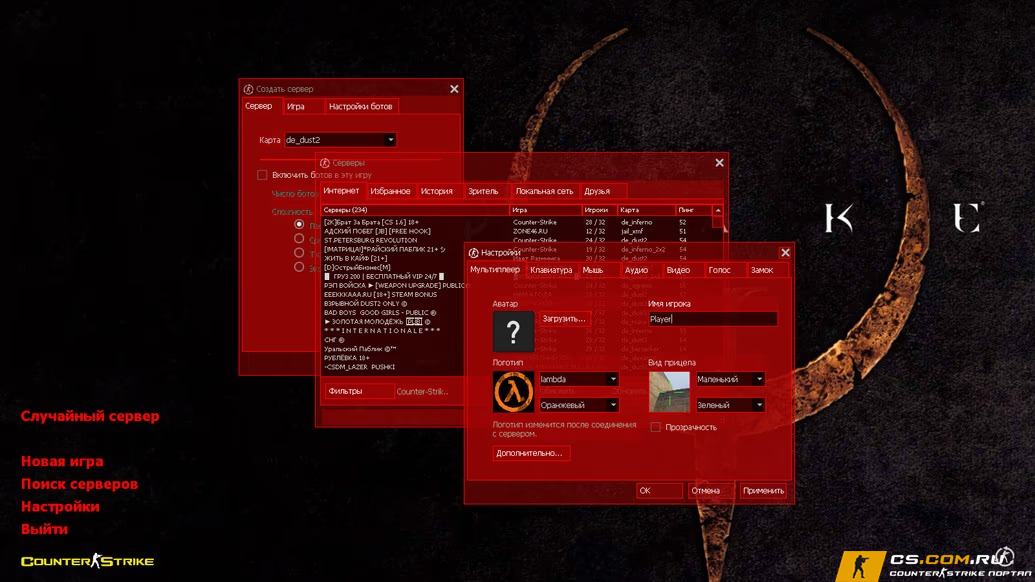Enable Включить ботов в эту игру checkbox
This screenshot has width=1035, height=582.
coord(262,175)
